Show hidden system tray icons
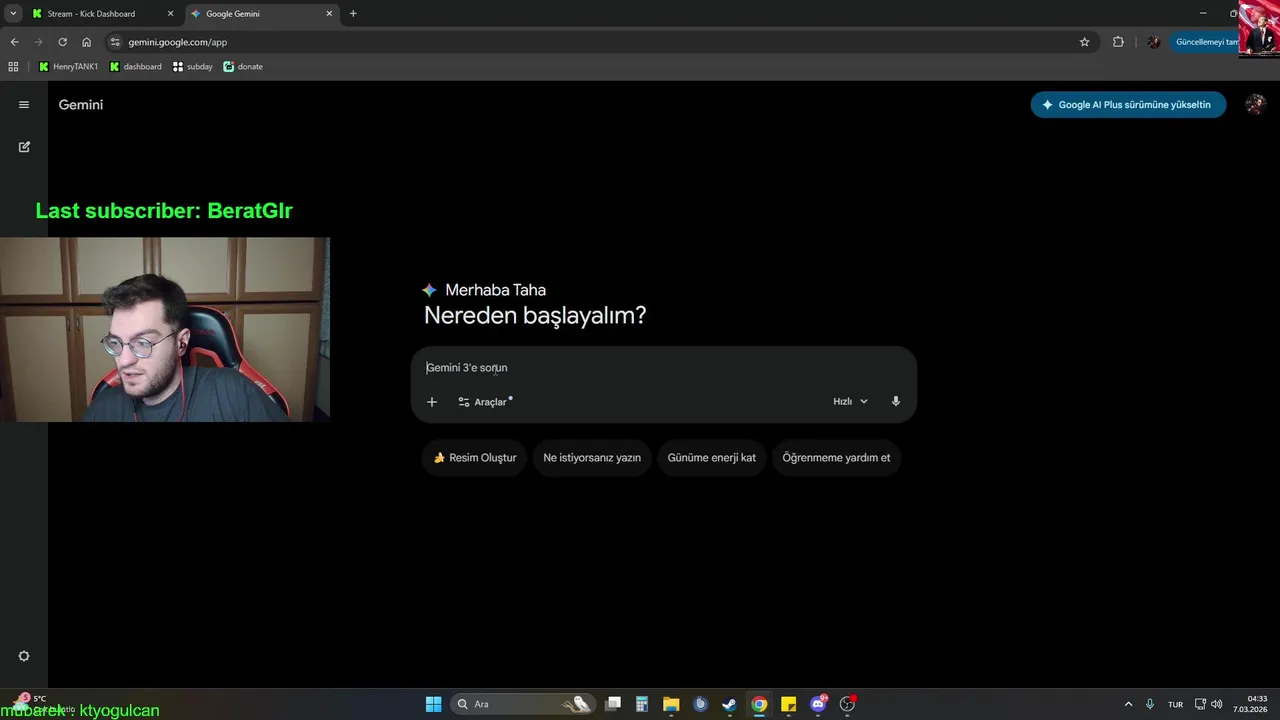The height and width of the screenshot is (720, 1280). [1129, 704]
